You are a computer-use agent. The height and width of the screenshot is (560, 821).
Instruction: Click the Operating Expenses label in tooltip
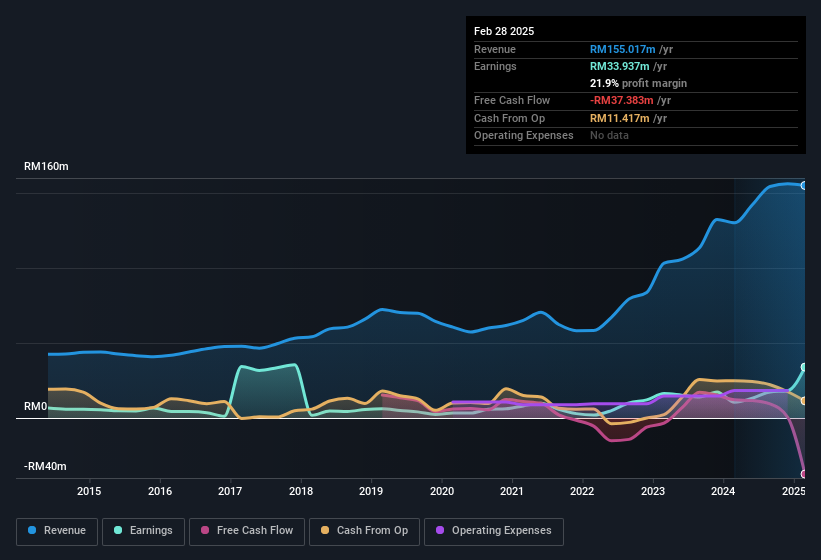click(x=524, y=135)
